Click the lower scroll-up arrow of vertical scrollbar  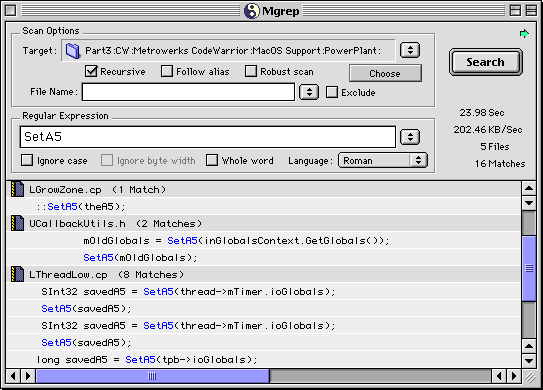click(529, 346)
